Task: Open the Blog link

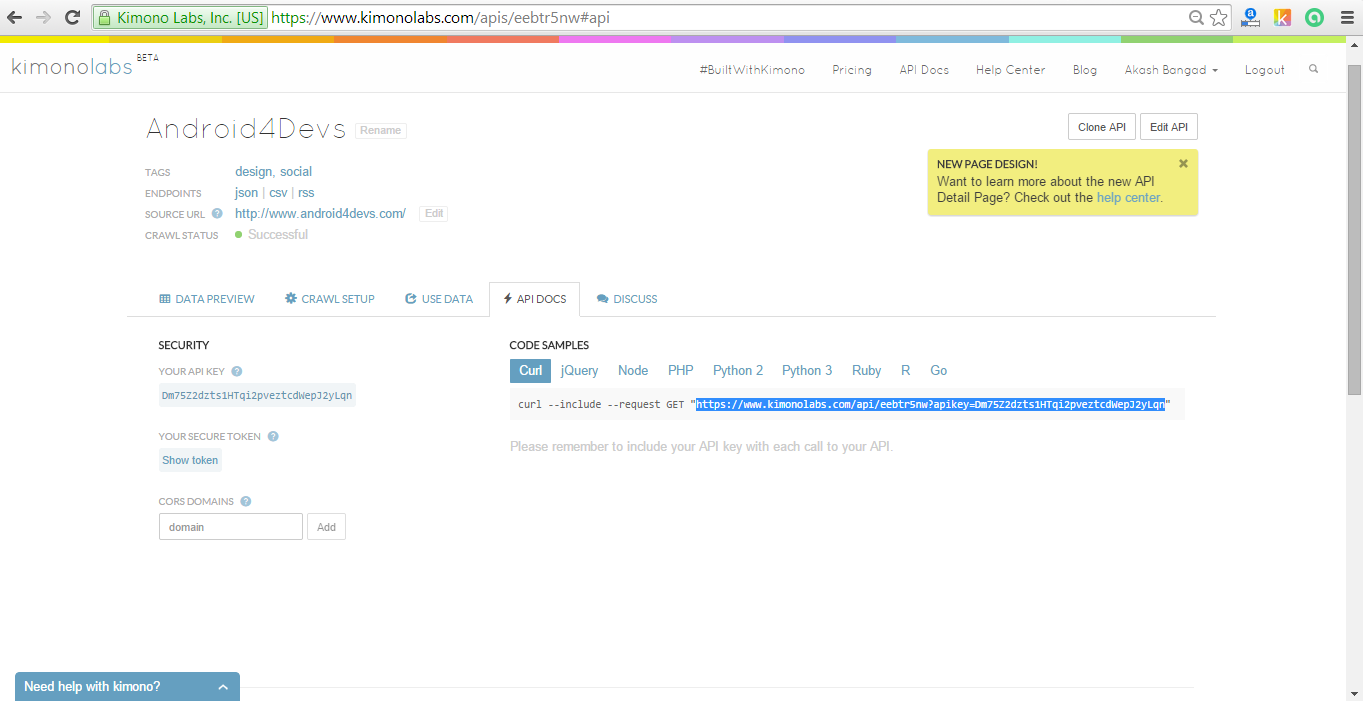Action: click(1084, 70)
